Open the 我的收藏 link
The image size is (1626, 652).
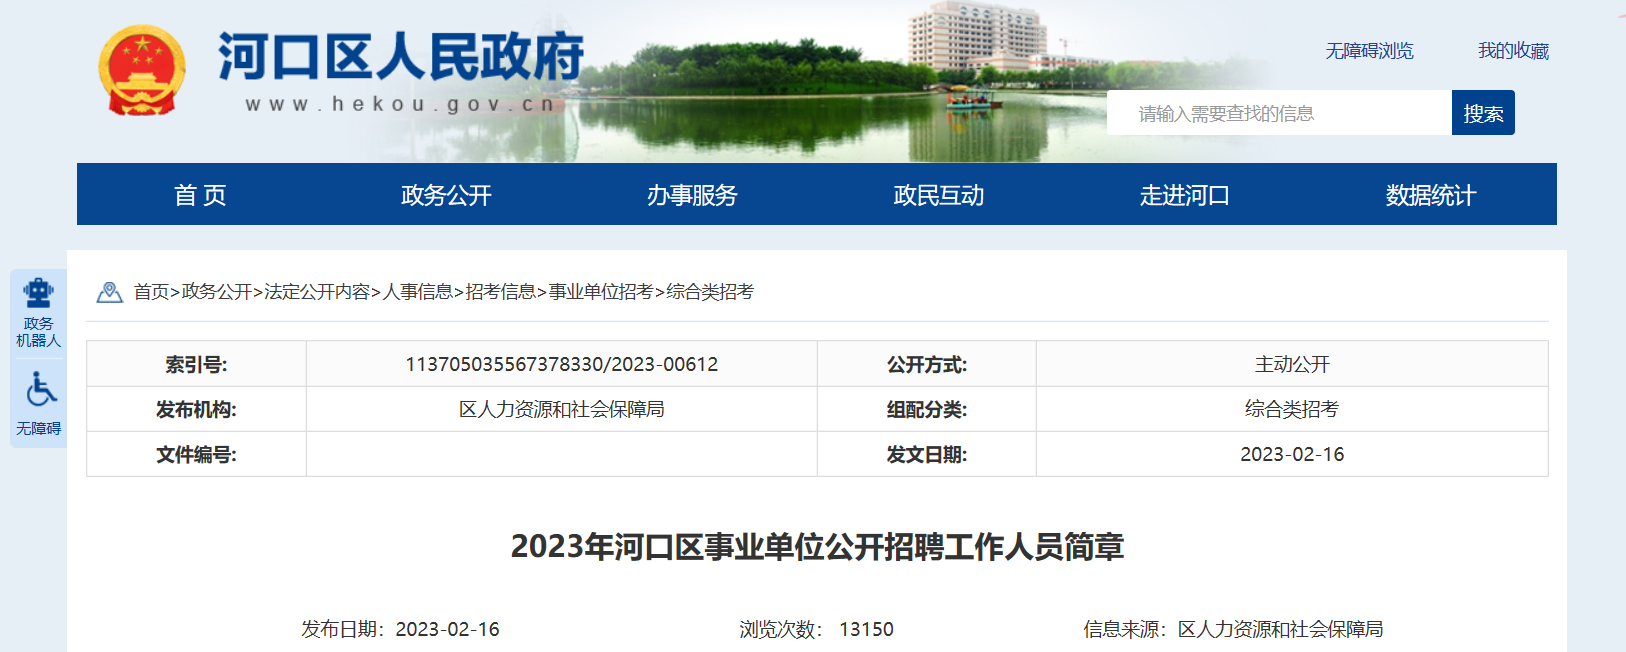(x=1513, y=51)
